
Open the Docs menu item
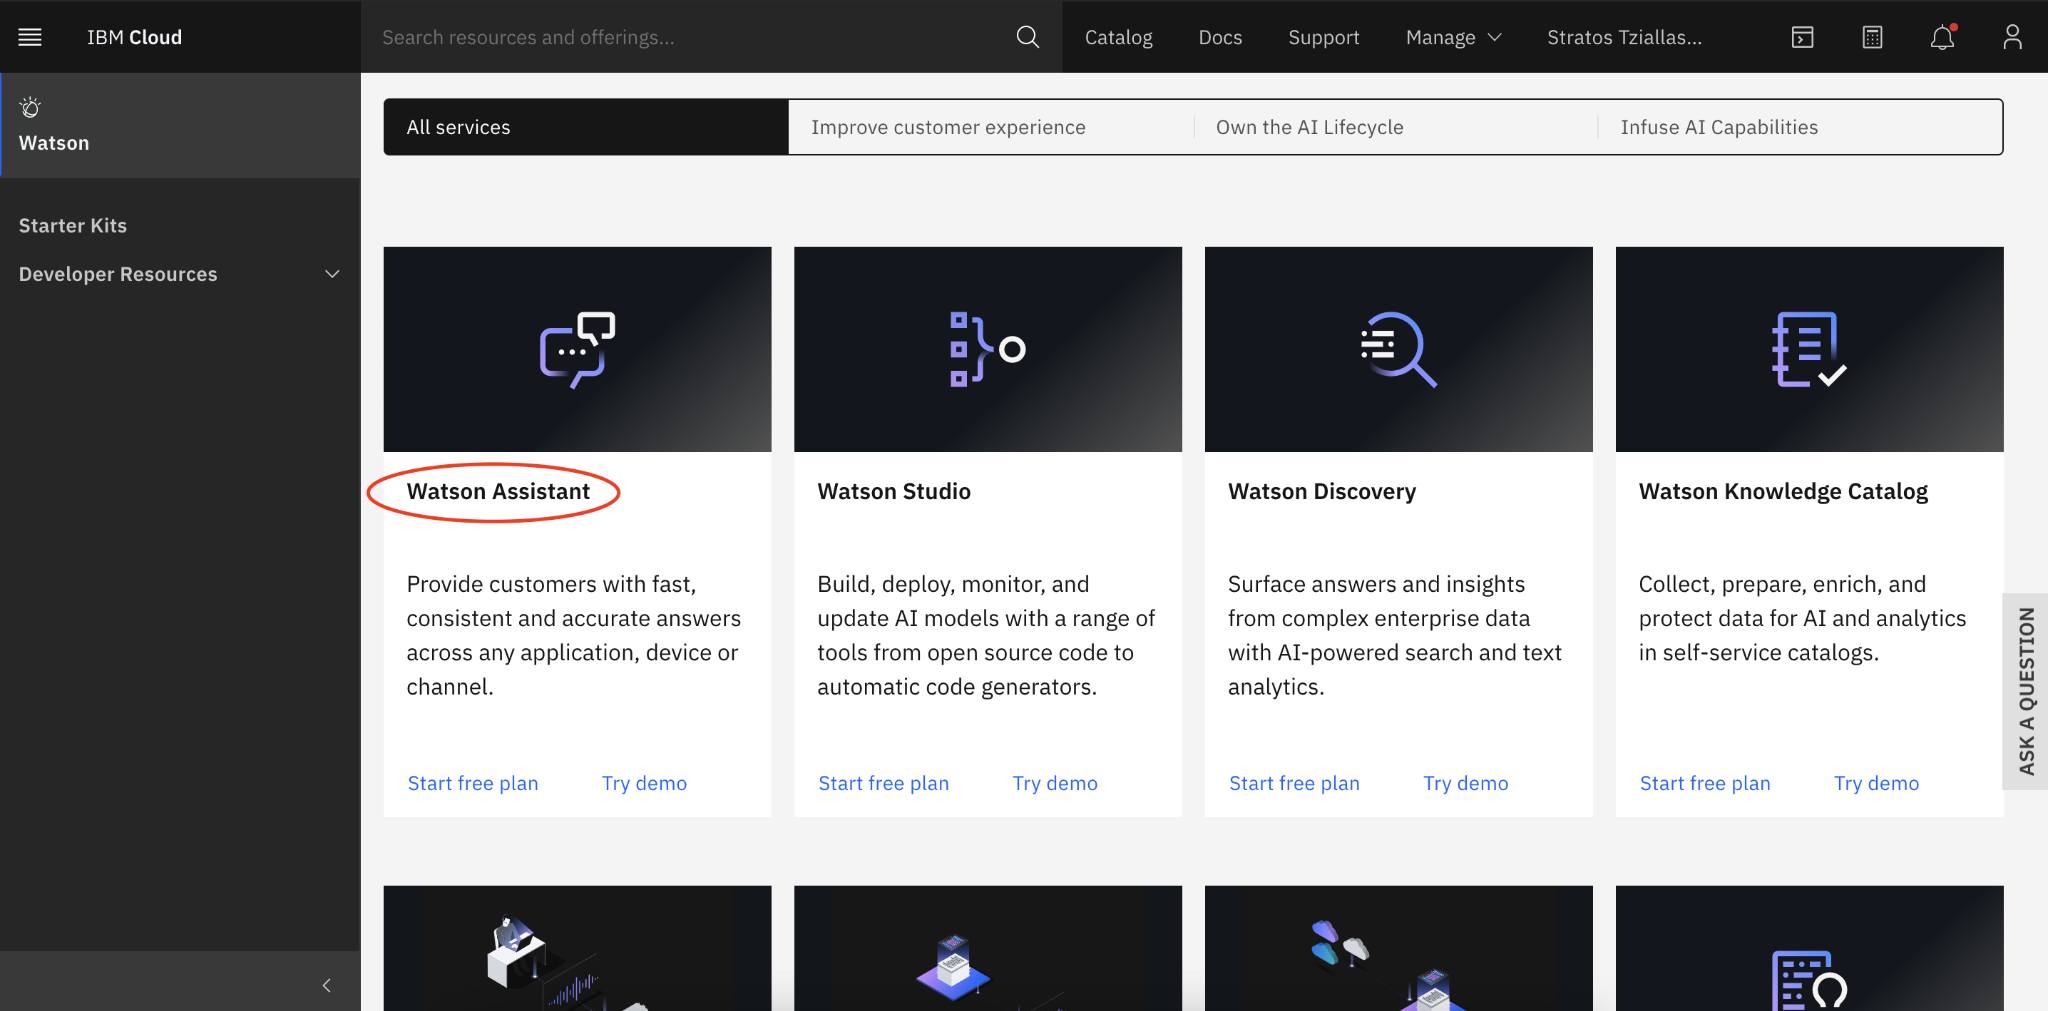coord(1220,37)
